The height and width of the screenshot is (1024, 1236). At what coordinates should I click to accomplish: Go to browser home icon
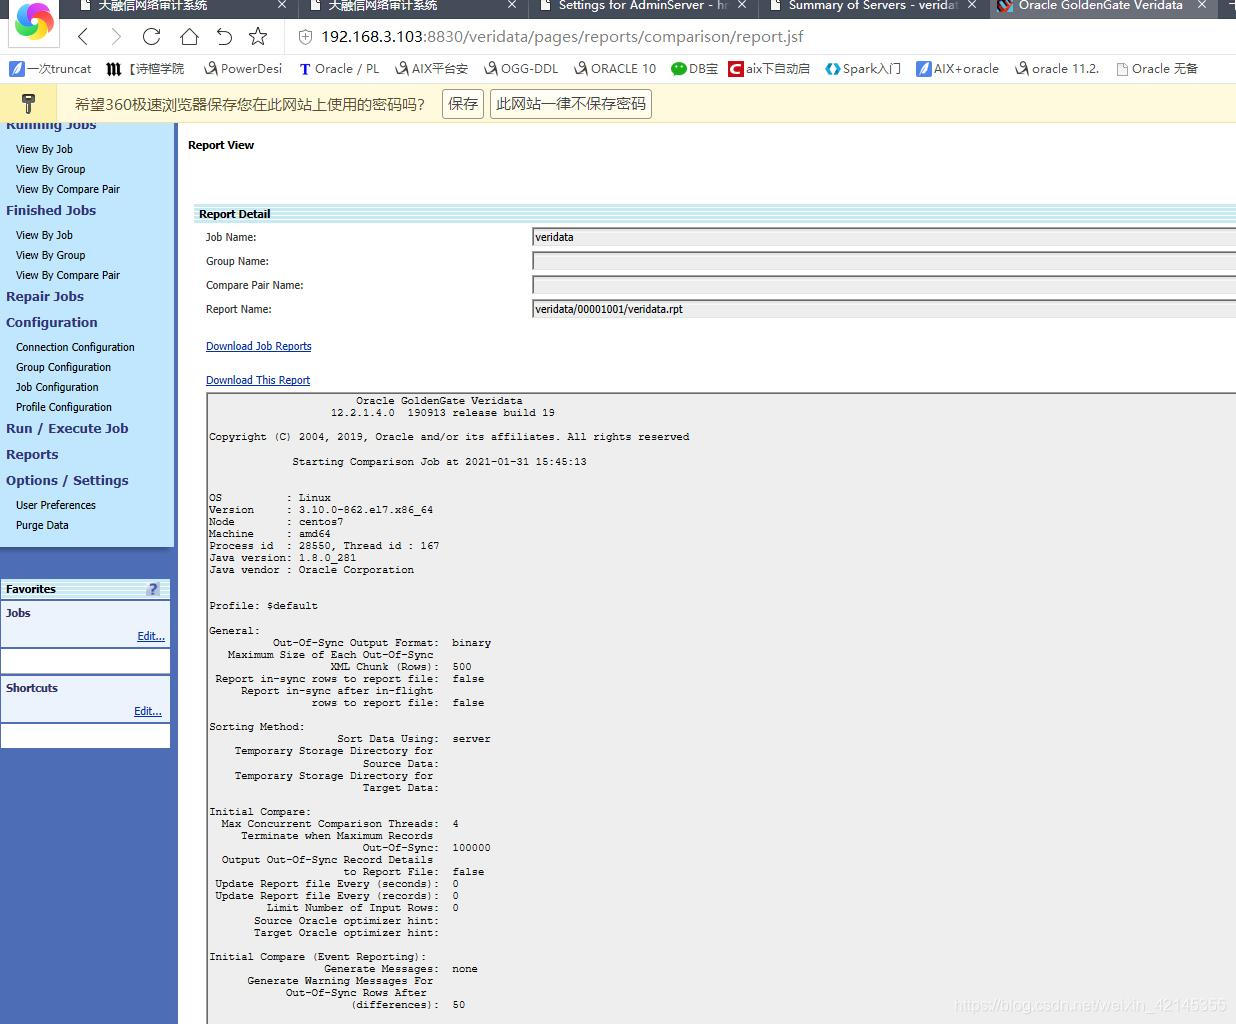click(189, 37)
